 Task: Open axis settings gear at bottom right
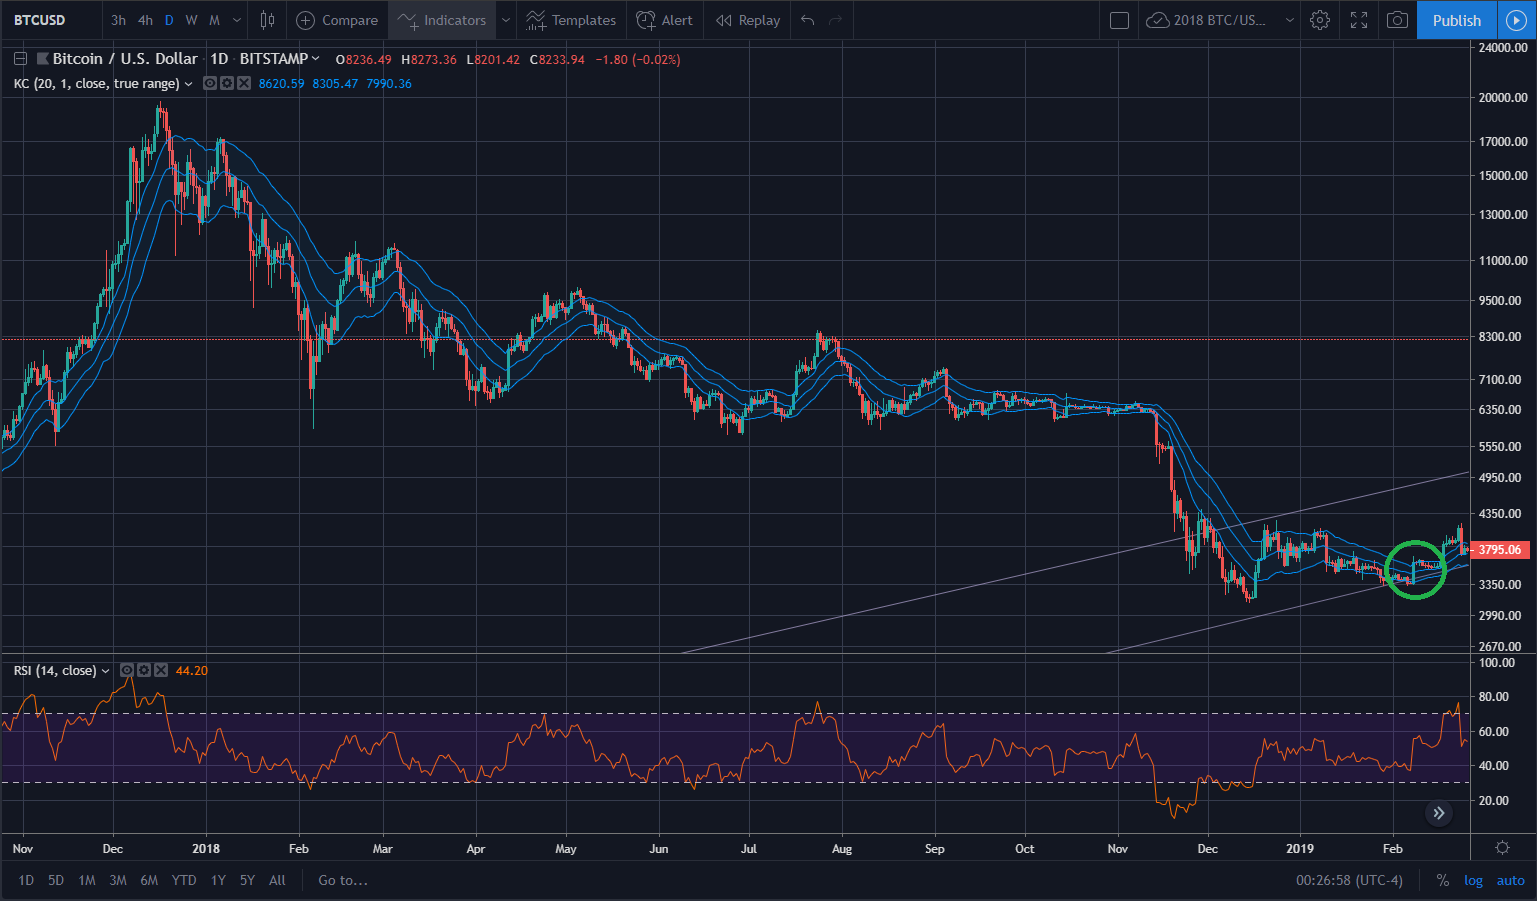[1502, 847]
